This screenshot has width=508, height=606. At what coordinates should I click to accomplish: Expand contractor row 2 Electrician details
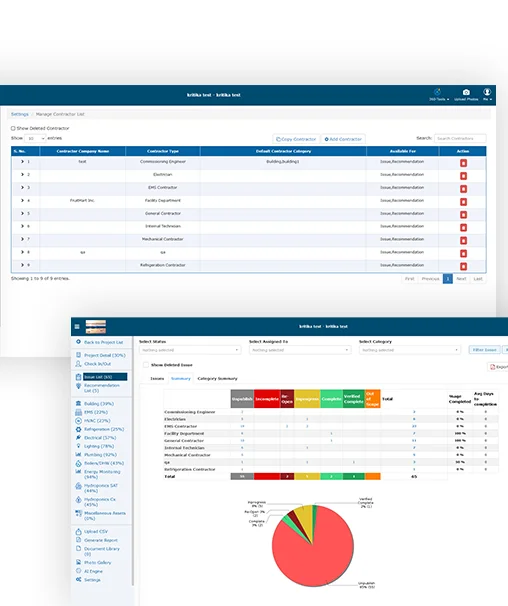pos(22,174)
